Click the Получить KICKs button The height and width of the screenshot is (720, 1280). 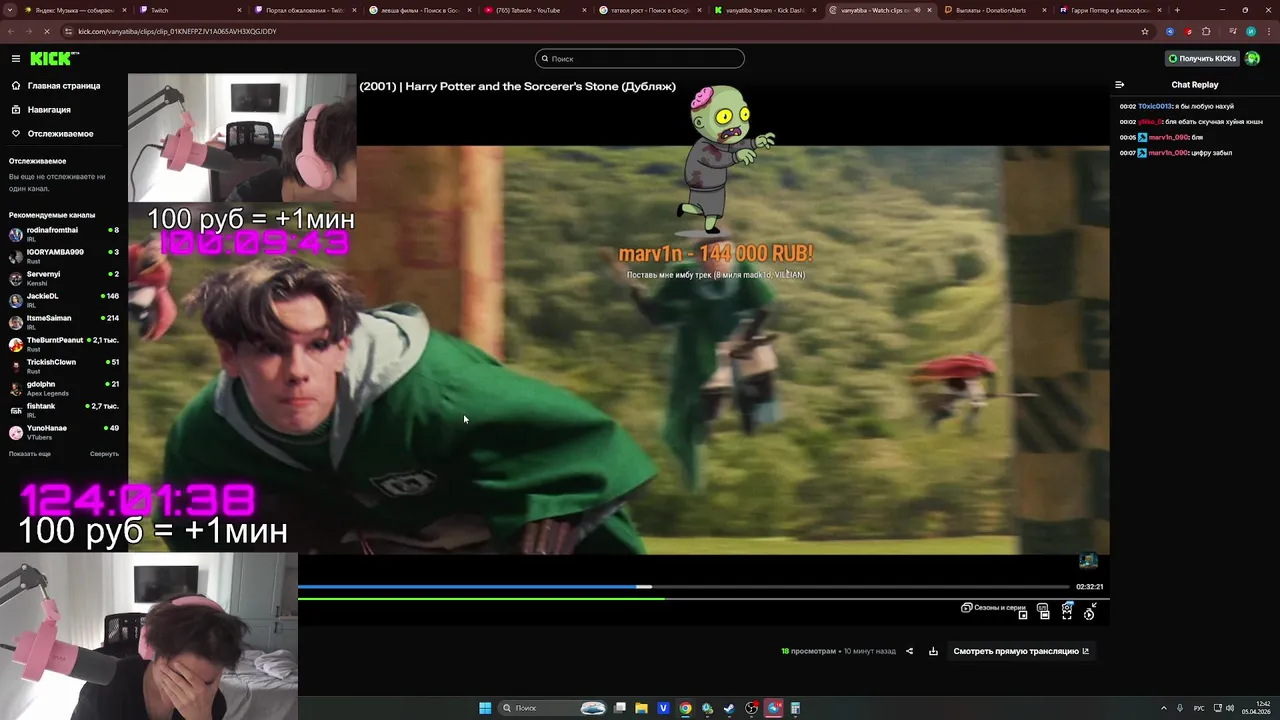(x=1203, y=59)
